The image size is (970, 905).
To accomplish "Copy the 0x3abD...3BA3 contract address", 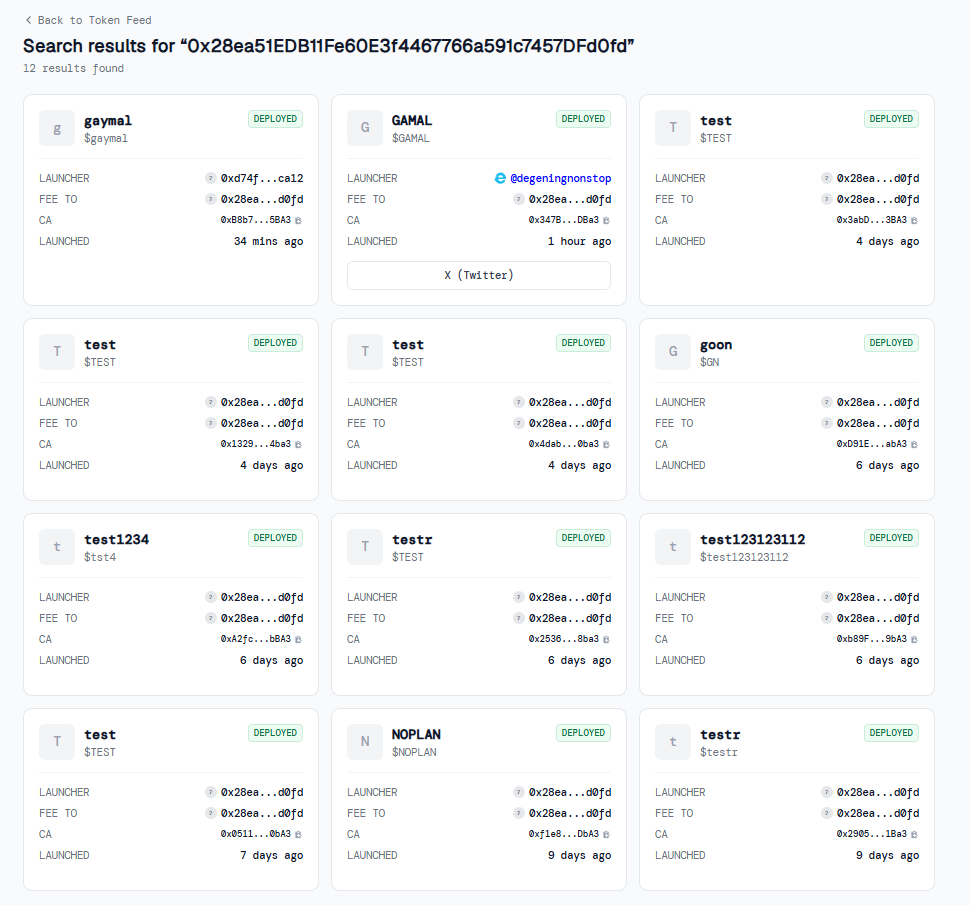I will [914, 220].
